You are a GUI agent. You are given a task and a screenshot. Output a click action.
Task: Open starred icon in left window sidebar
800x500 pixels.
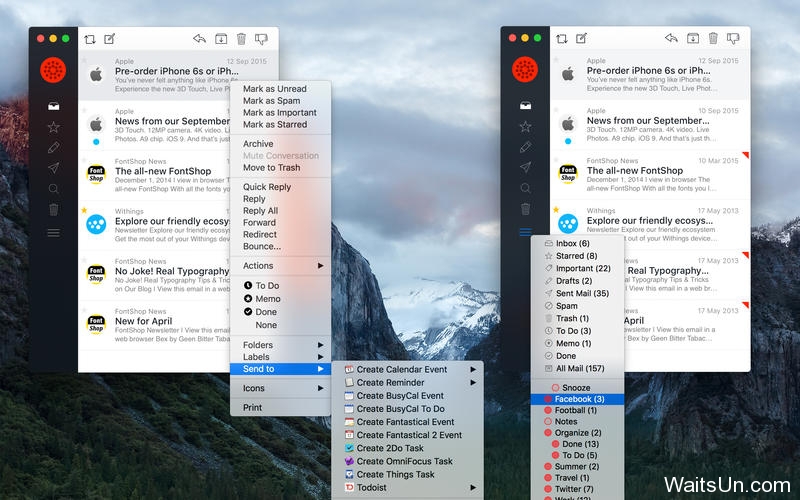point(54,127)
